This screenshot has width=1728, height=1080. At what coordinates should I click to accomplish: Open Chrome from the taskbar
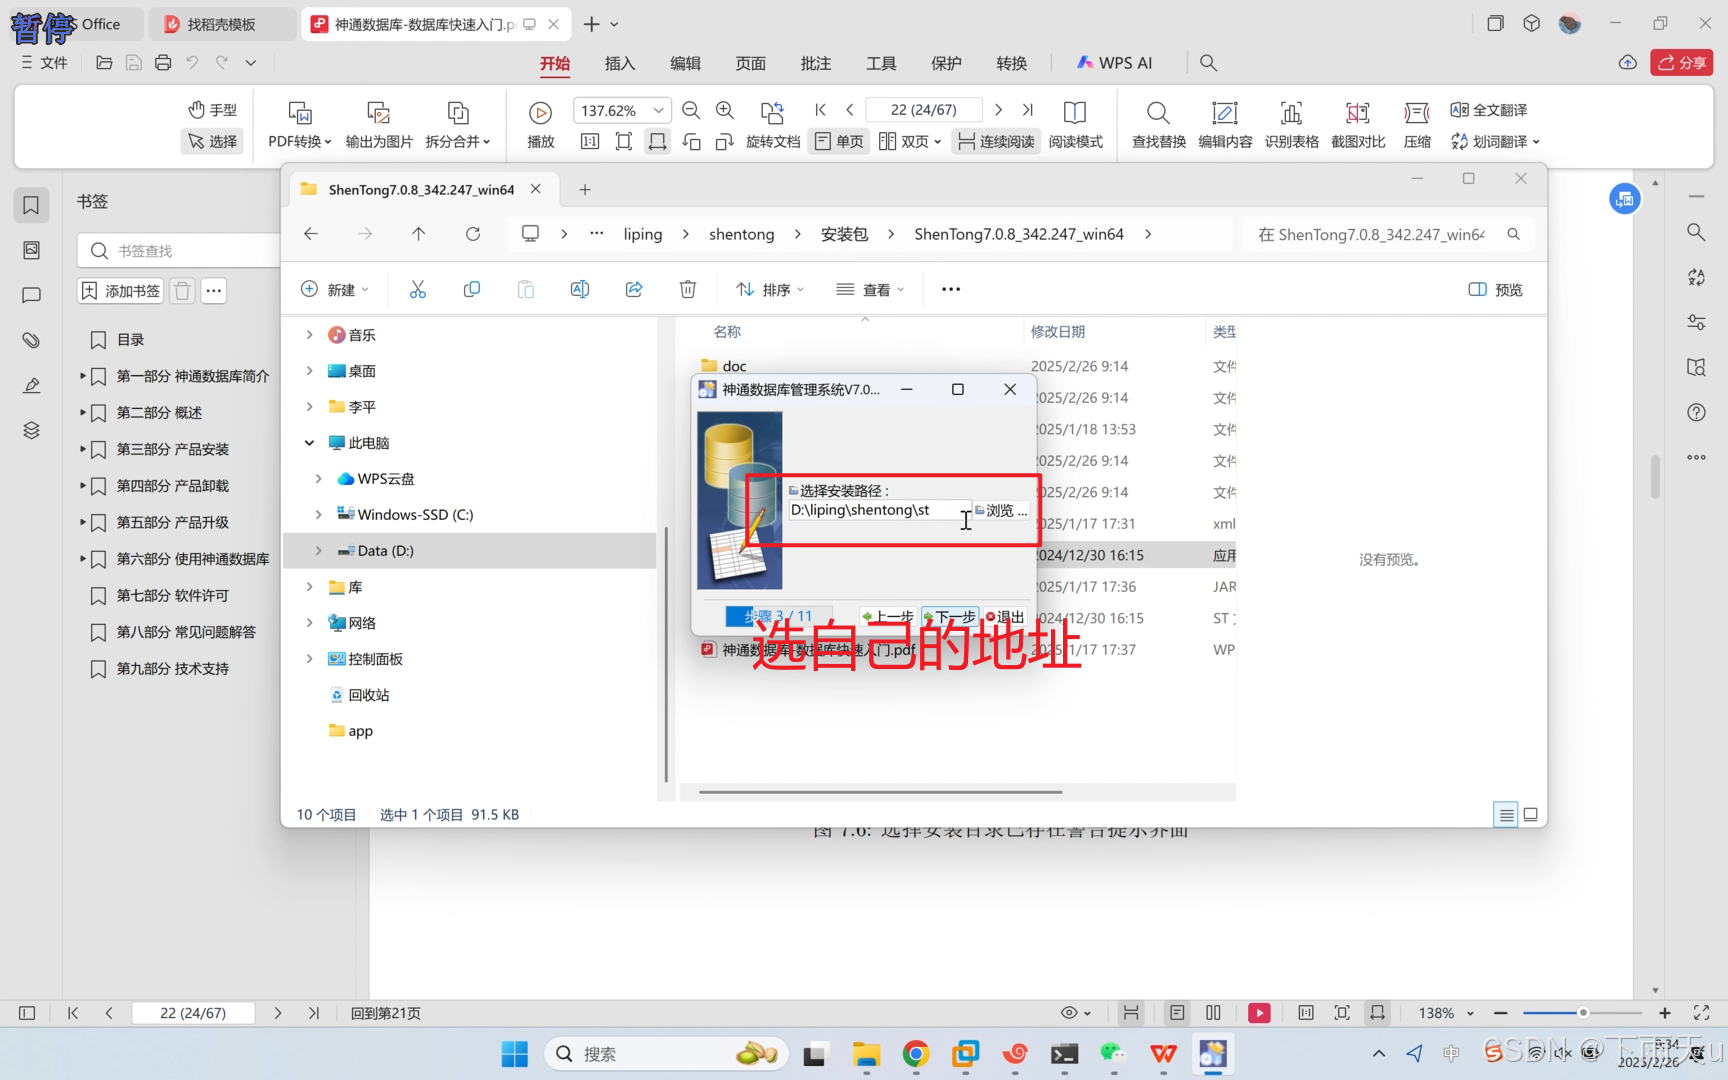(915, 1054)
